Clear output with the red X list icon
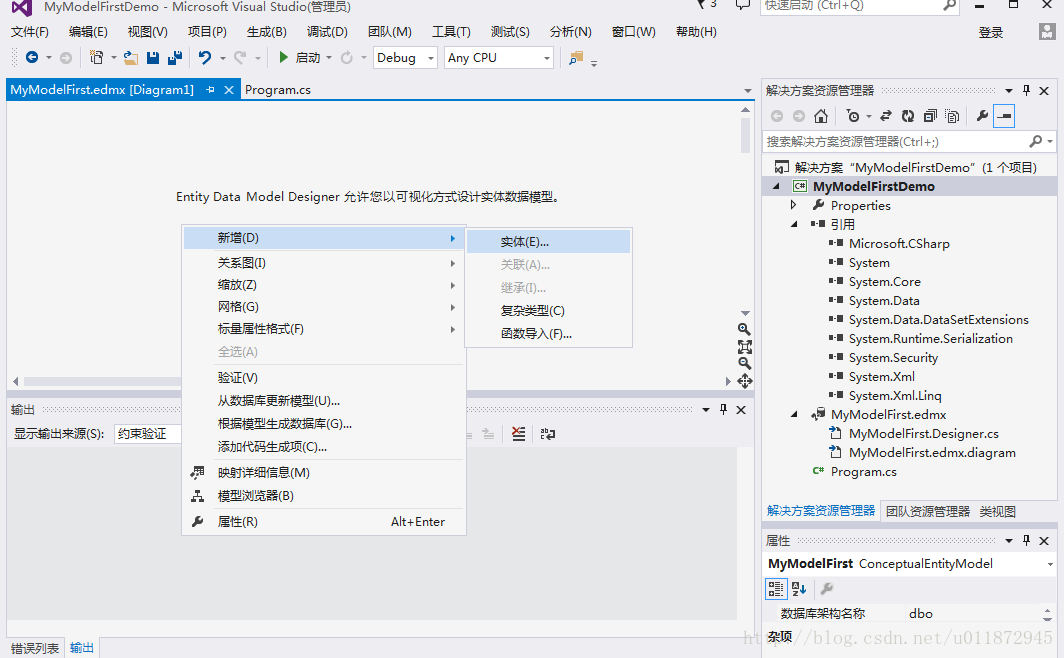This screenshot has height=658, width=1064. click(x=518, y=434)
